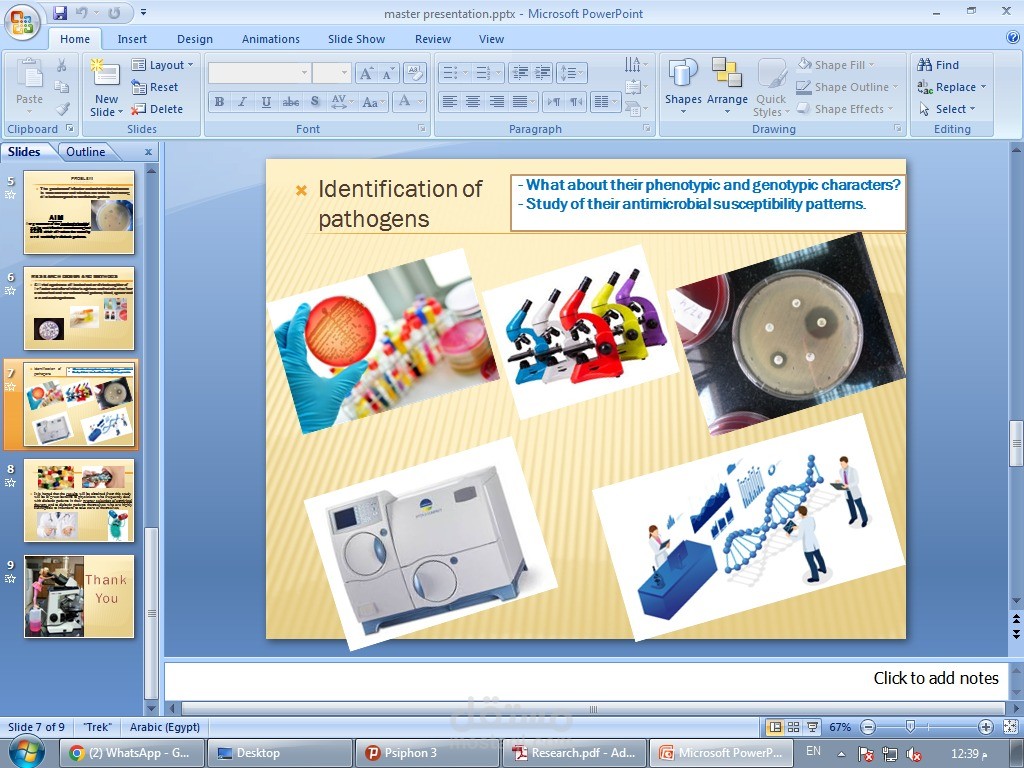Open the font name combo box
Screen dimensions: 1024x768
point(259,72)
